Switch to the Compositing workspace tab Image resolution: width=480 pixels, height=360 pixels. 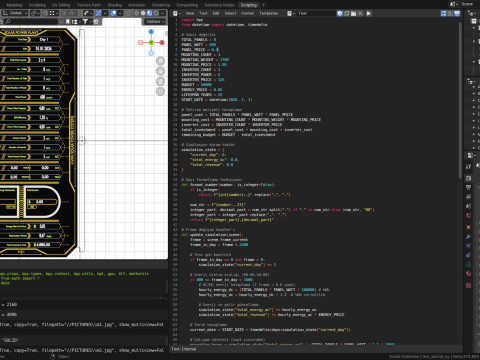pos(187,5)
